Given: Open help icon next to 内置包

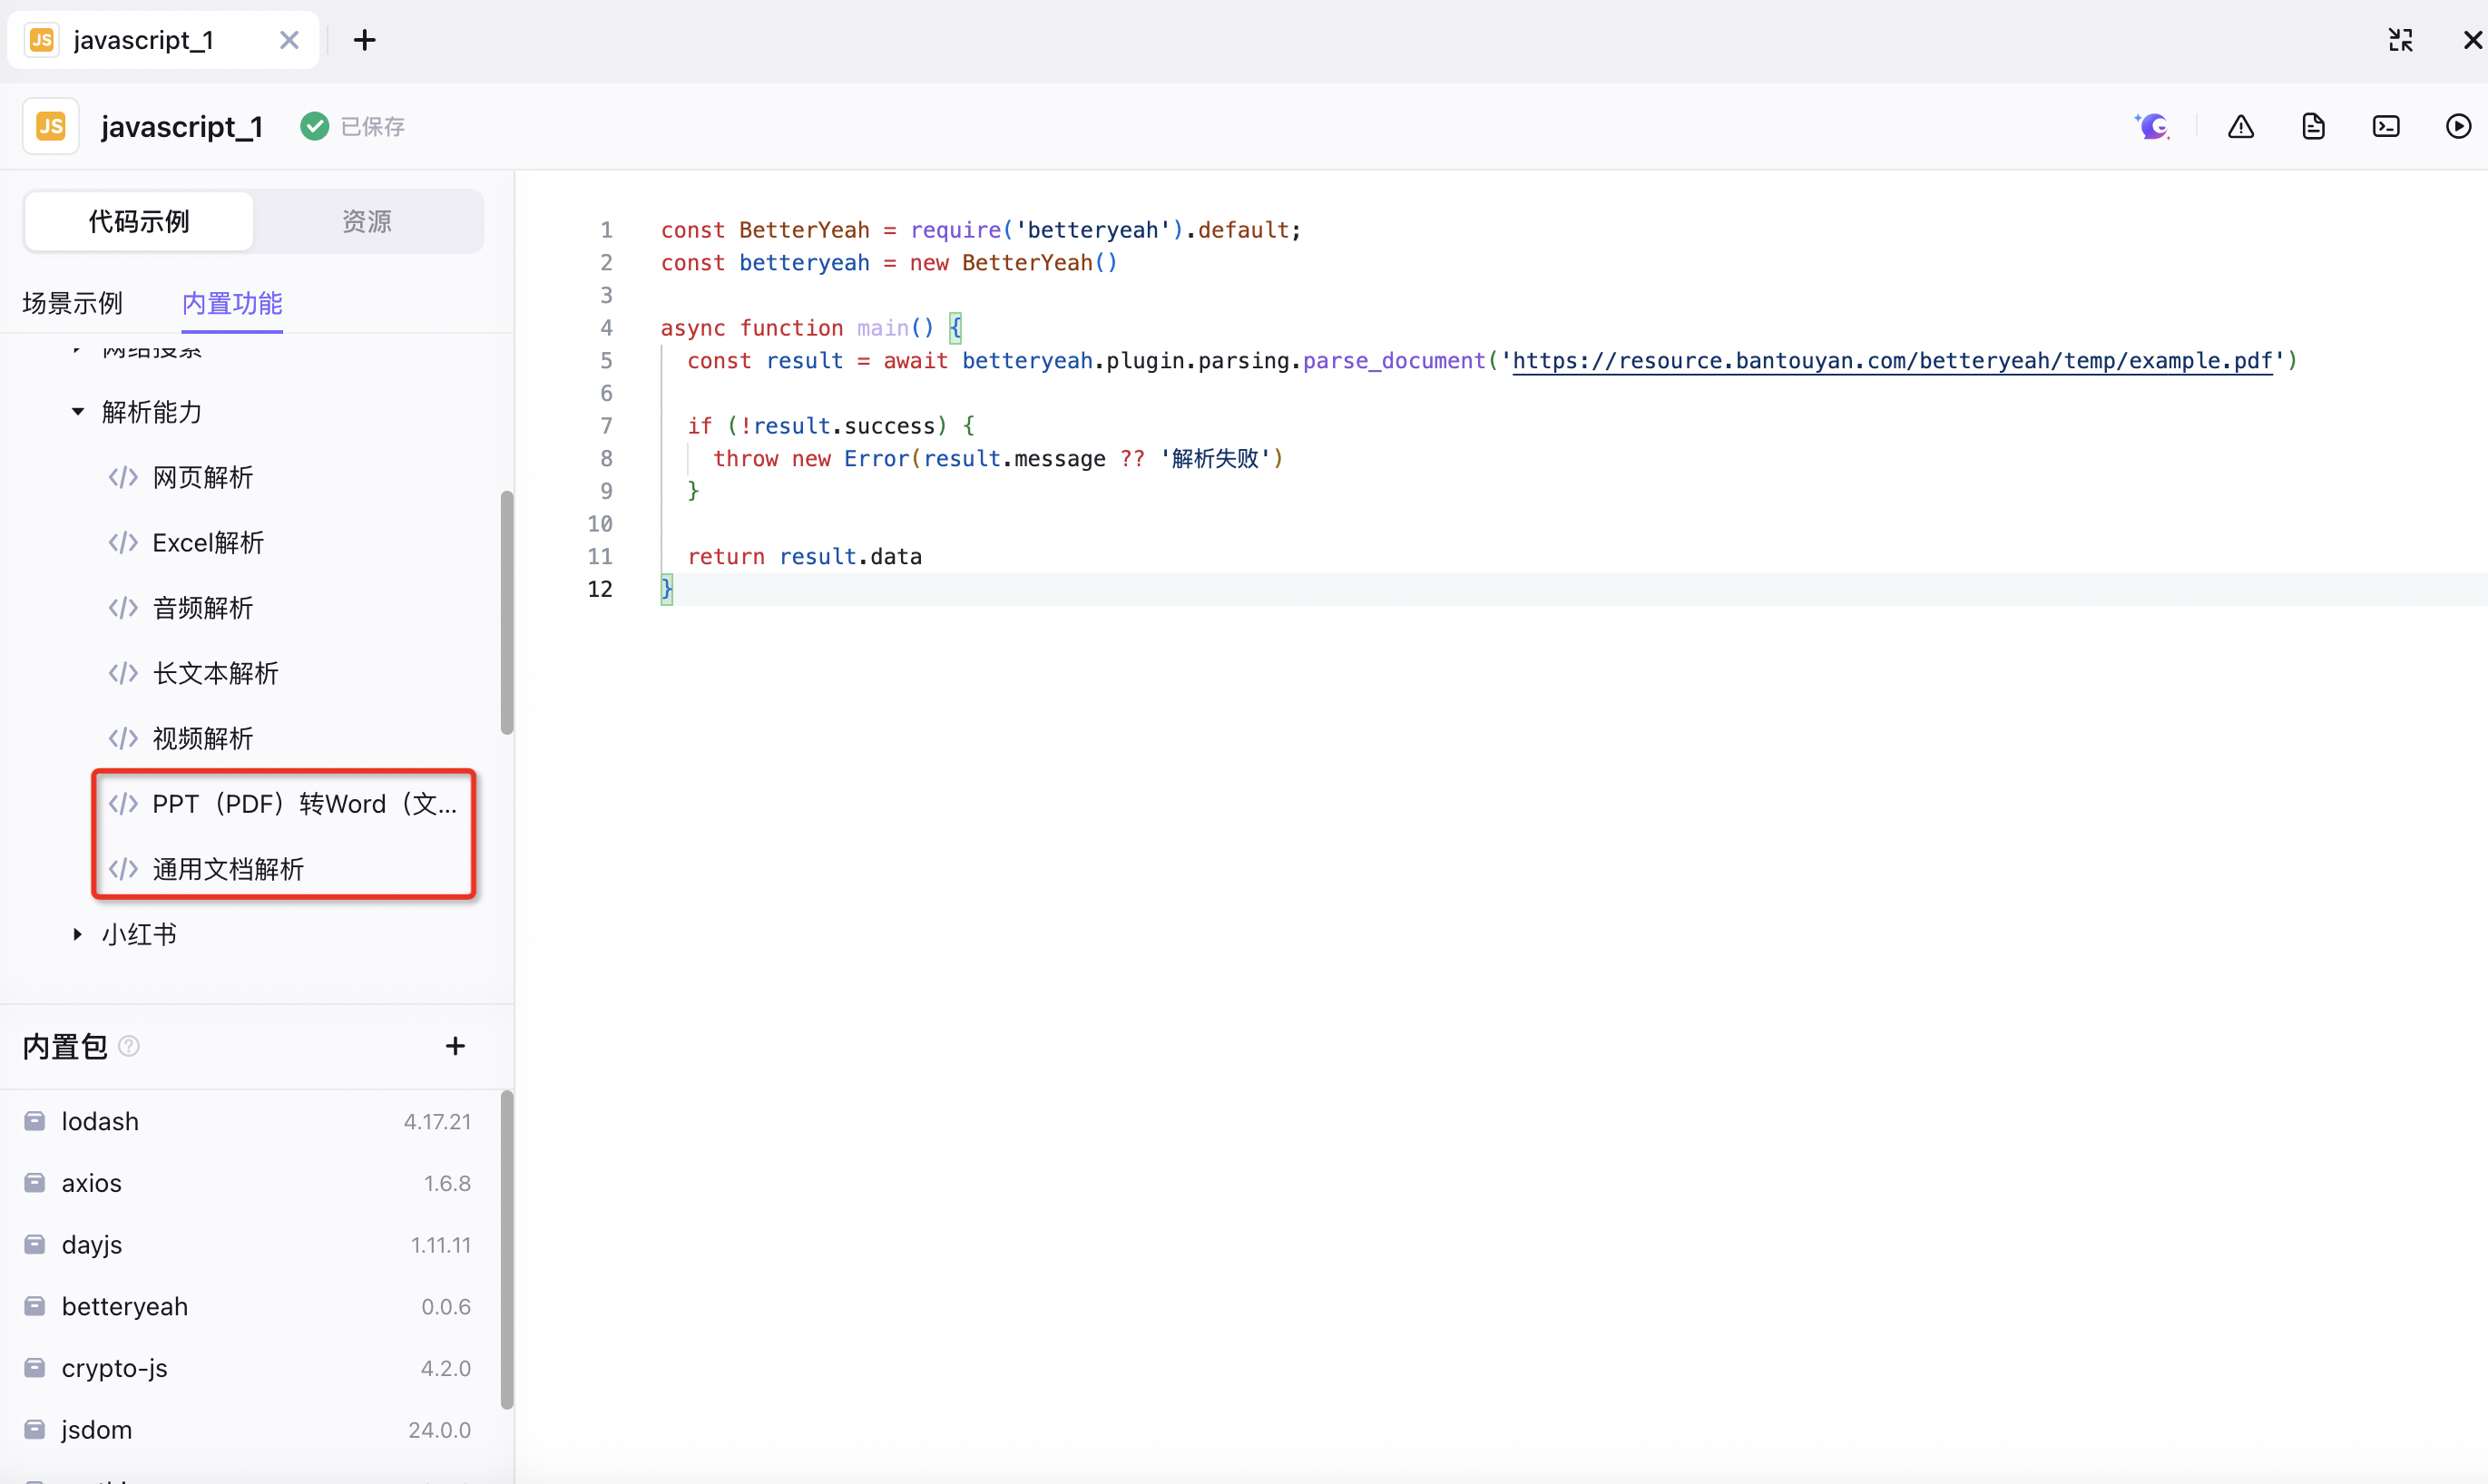Looking at the screenshot, I should coord(129,1046).
